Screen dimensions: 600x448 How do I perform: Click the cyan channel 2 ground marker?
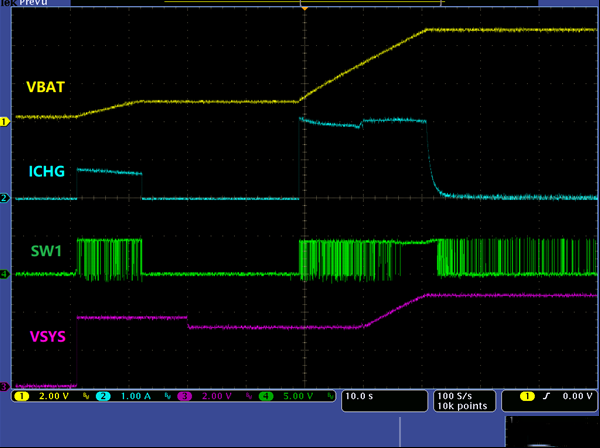[x=5, y=198]
